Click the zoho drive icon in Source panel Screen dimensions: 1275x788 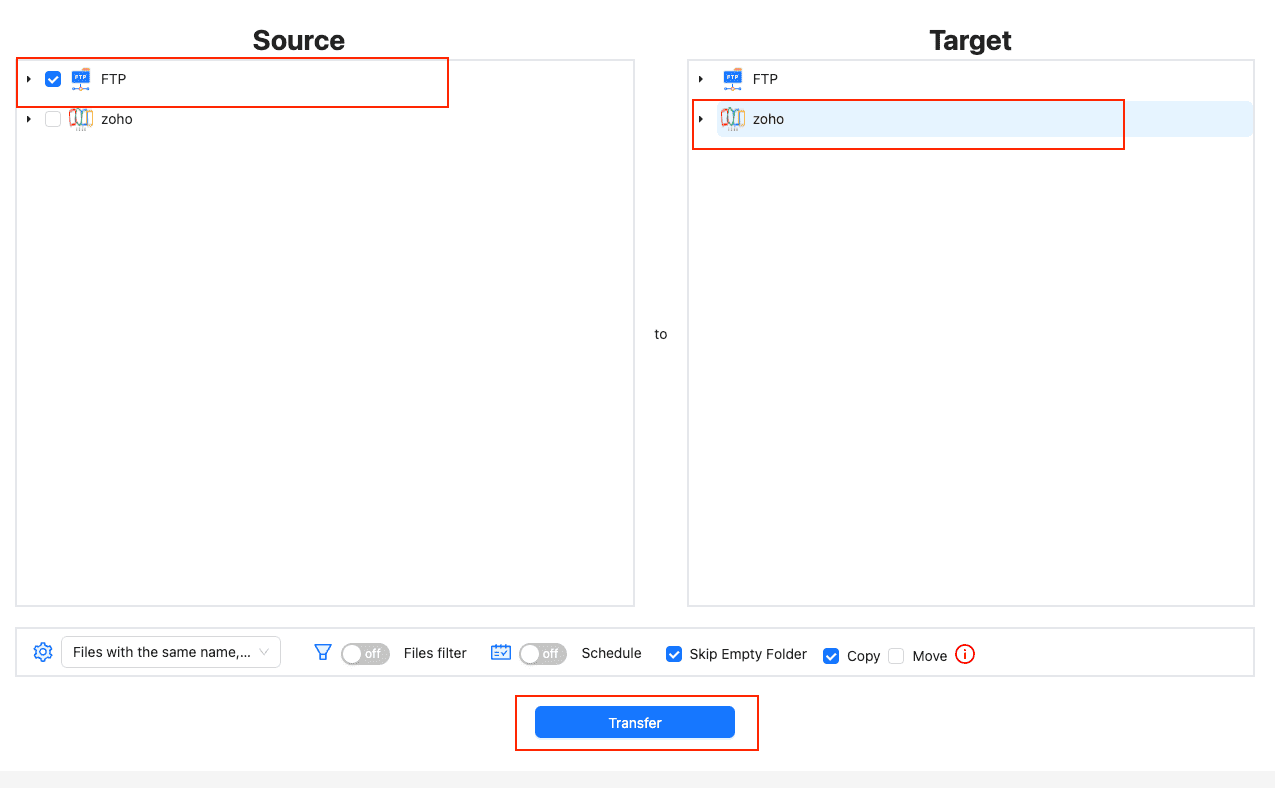click(x=81, y=118)
